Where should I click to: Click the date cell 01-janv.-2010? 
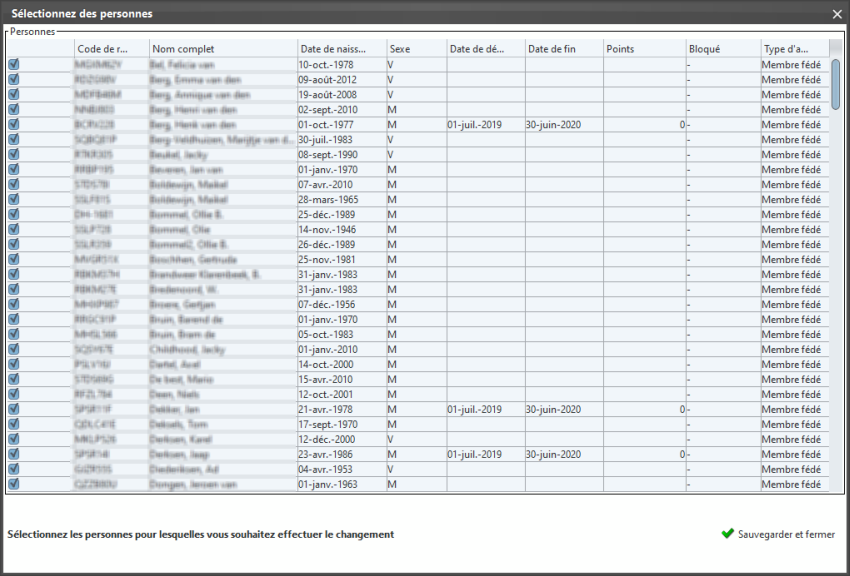(x=342, y=350)
